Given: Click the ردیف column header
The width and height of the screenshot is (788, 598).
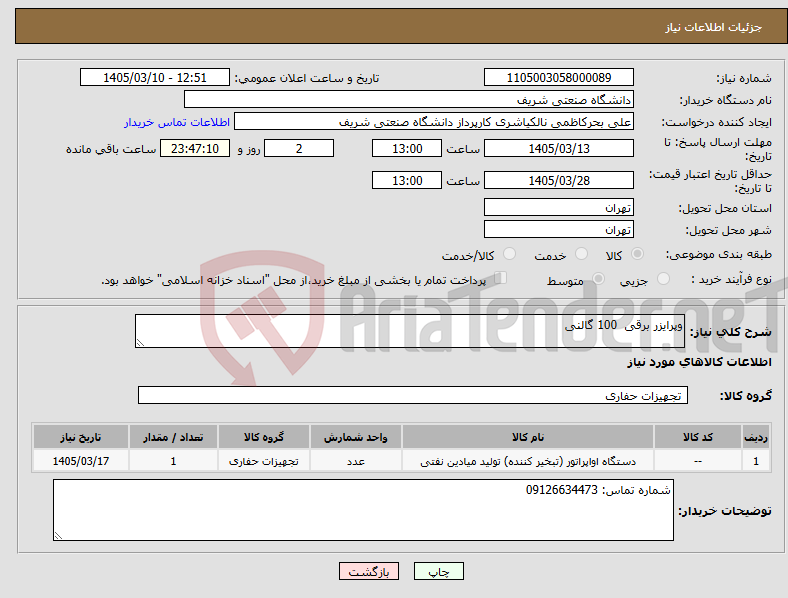Looking at the screenshot, I should 756,437.
